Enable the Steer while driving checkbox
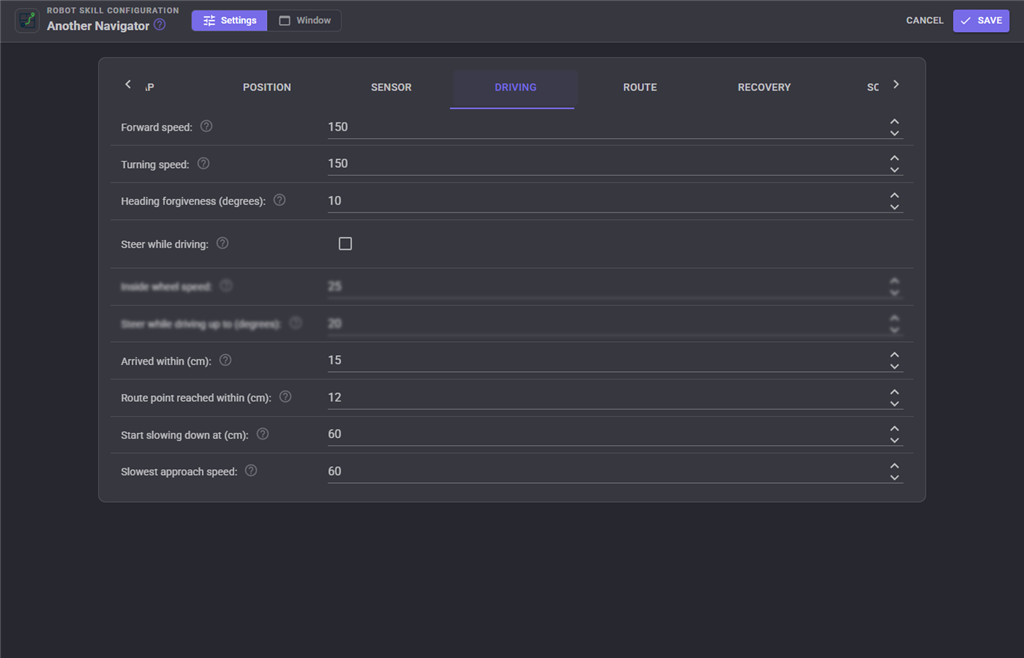This screenshot has height=658, width=1024. 345,243
